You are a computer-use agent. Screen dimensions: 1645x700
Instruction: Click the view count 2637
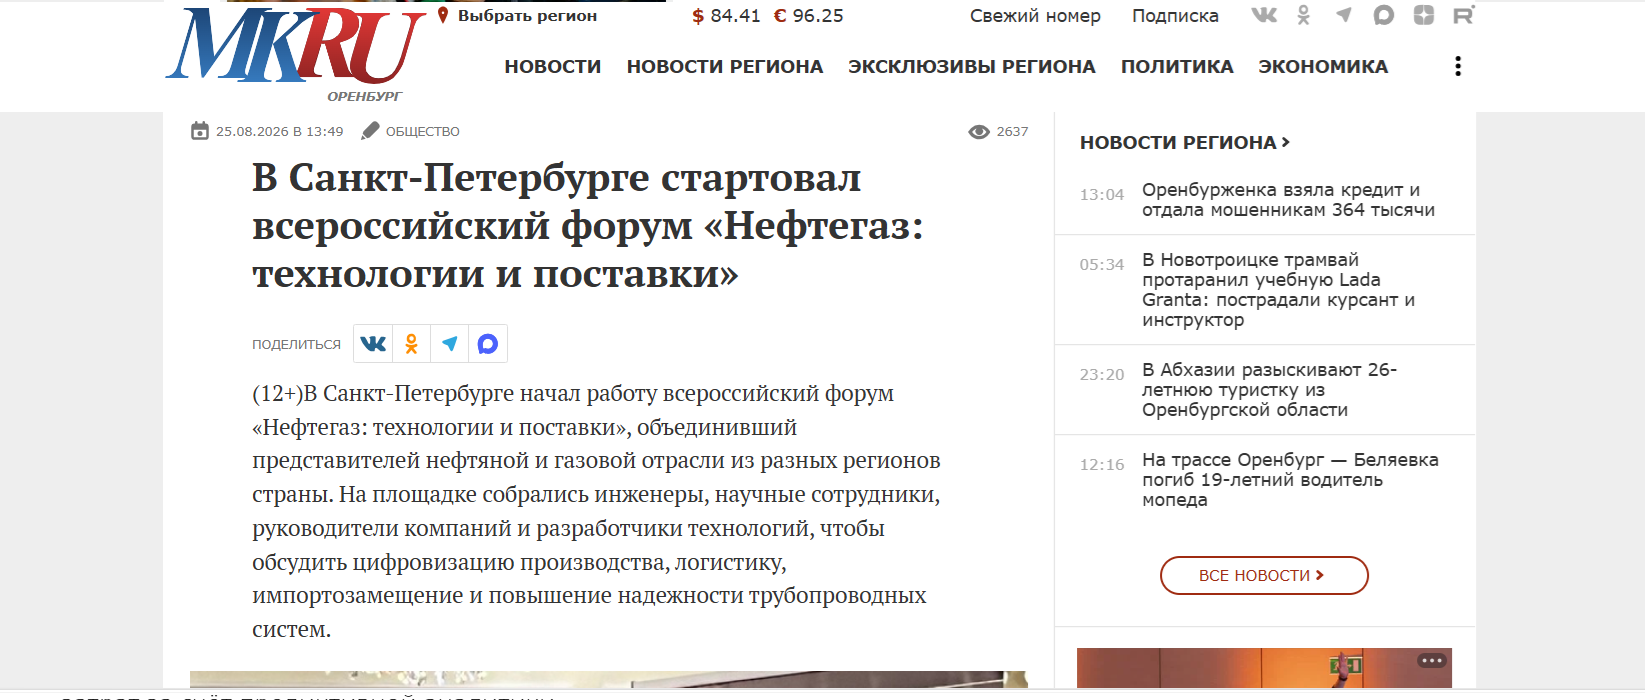[1012, 132]
